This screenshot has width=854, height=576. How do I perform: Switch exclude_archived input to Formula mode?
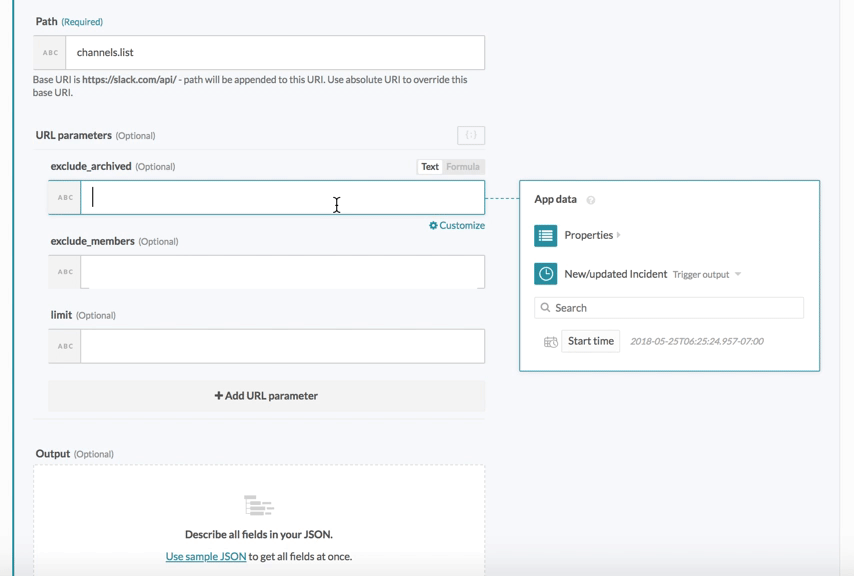pos(461,166)
